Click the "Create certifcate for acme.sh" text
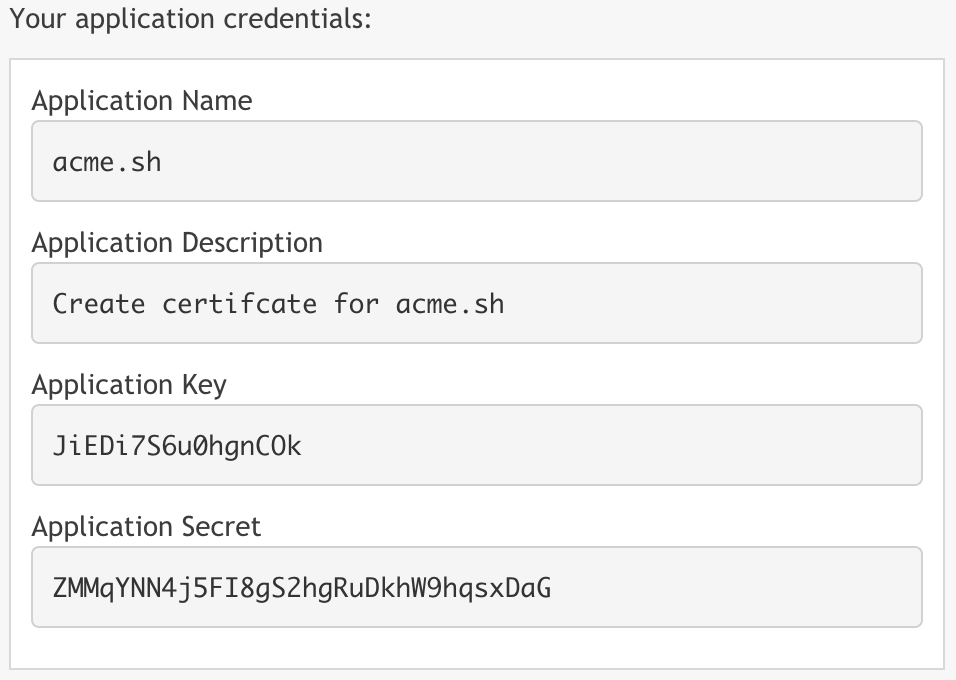956x680 pixels. 278,303
